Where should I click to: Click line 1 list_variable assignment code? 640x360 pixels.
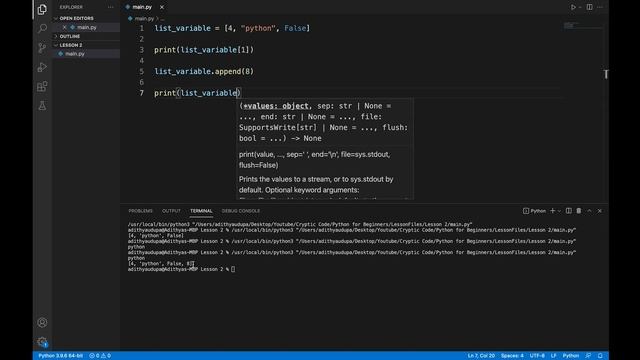tap(232, 28)
